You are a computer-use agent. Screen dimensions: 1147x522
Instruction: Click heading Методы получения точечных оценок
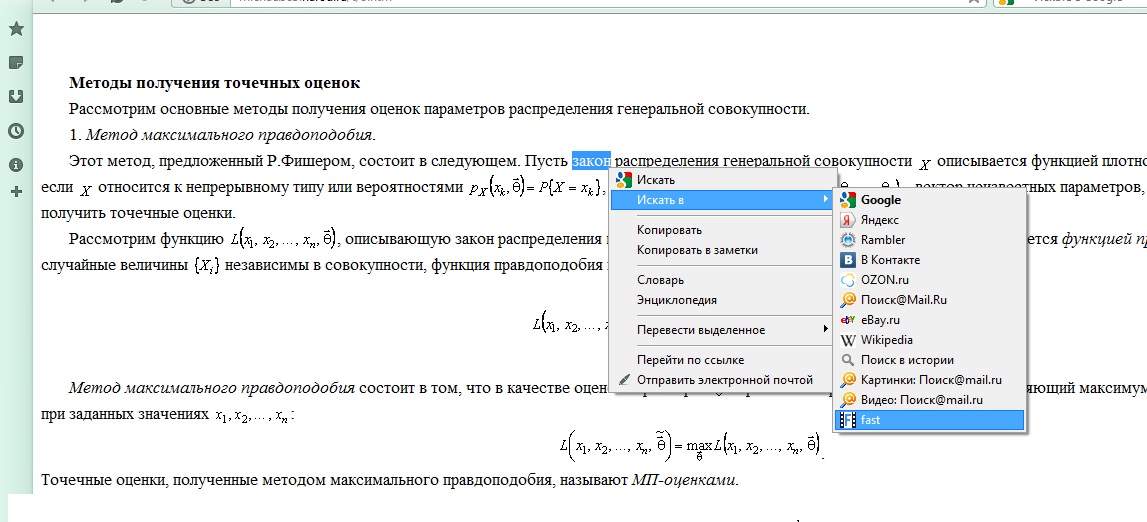click(214, 83)
